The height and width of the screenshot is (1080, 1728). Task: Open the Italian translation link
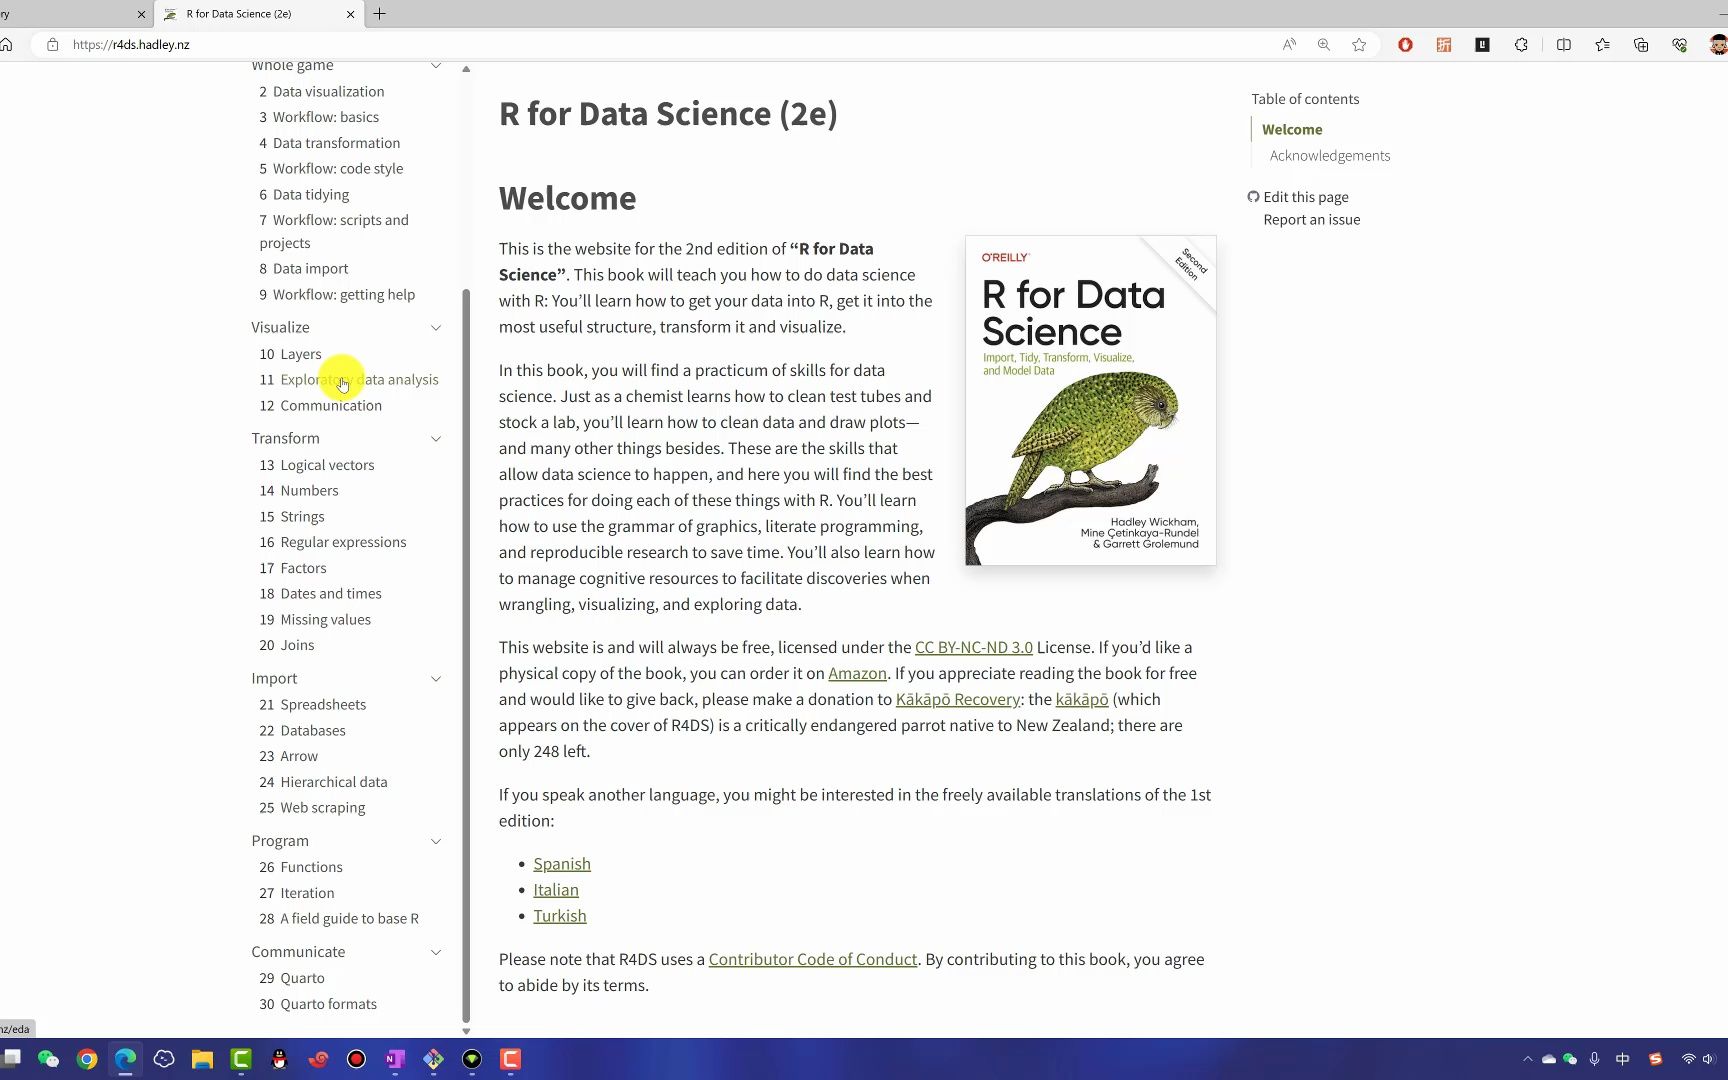556,890
